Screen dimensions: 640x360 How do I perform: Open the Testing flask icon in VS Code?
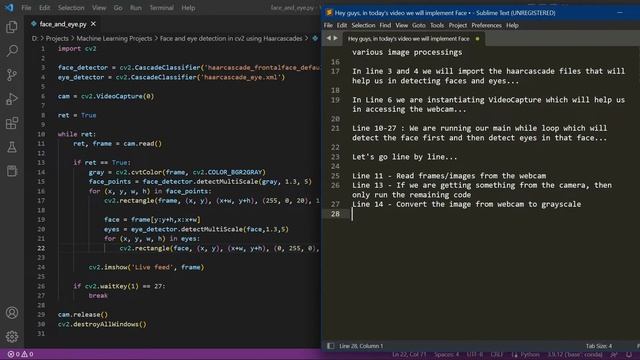(12, 147)
